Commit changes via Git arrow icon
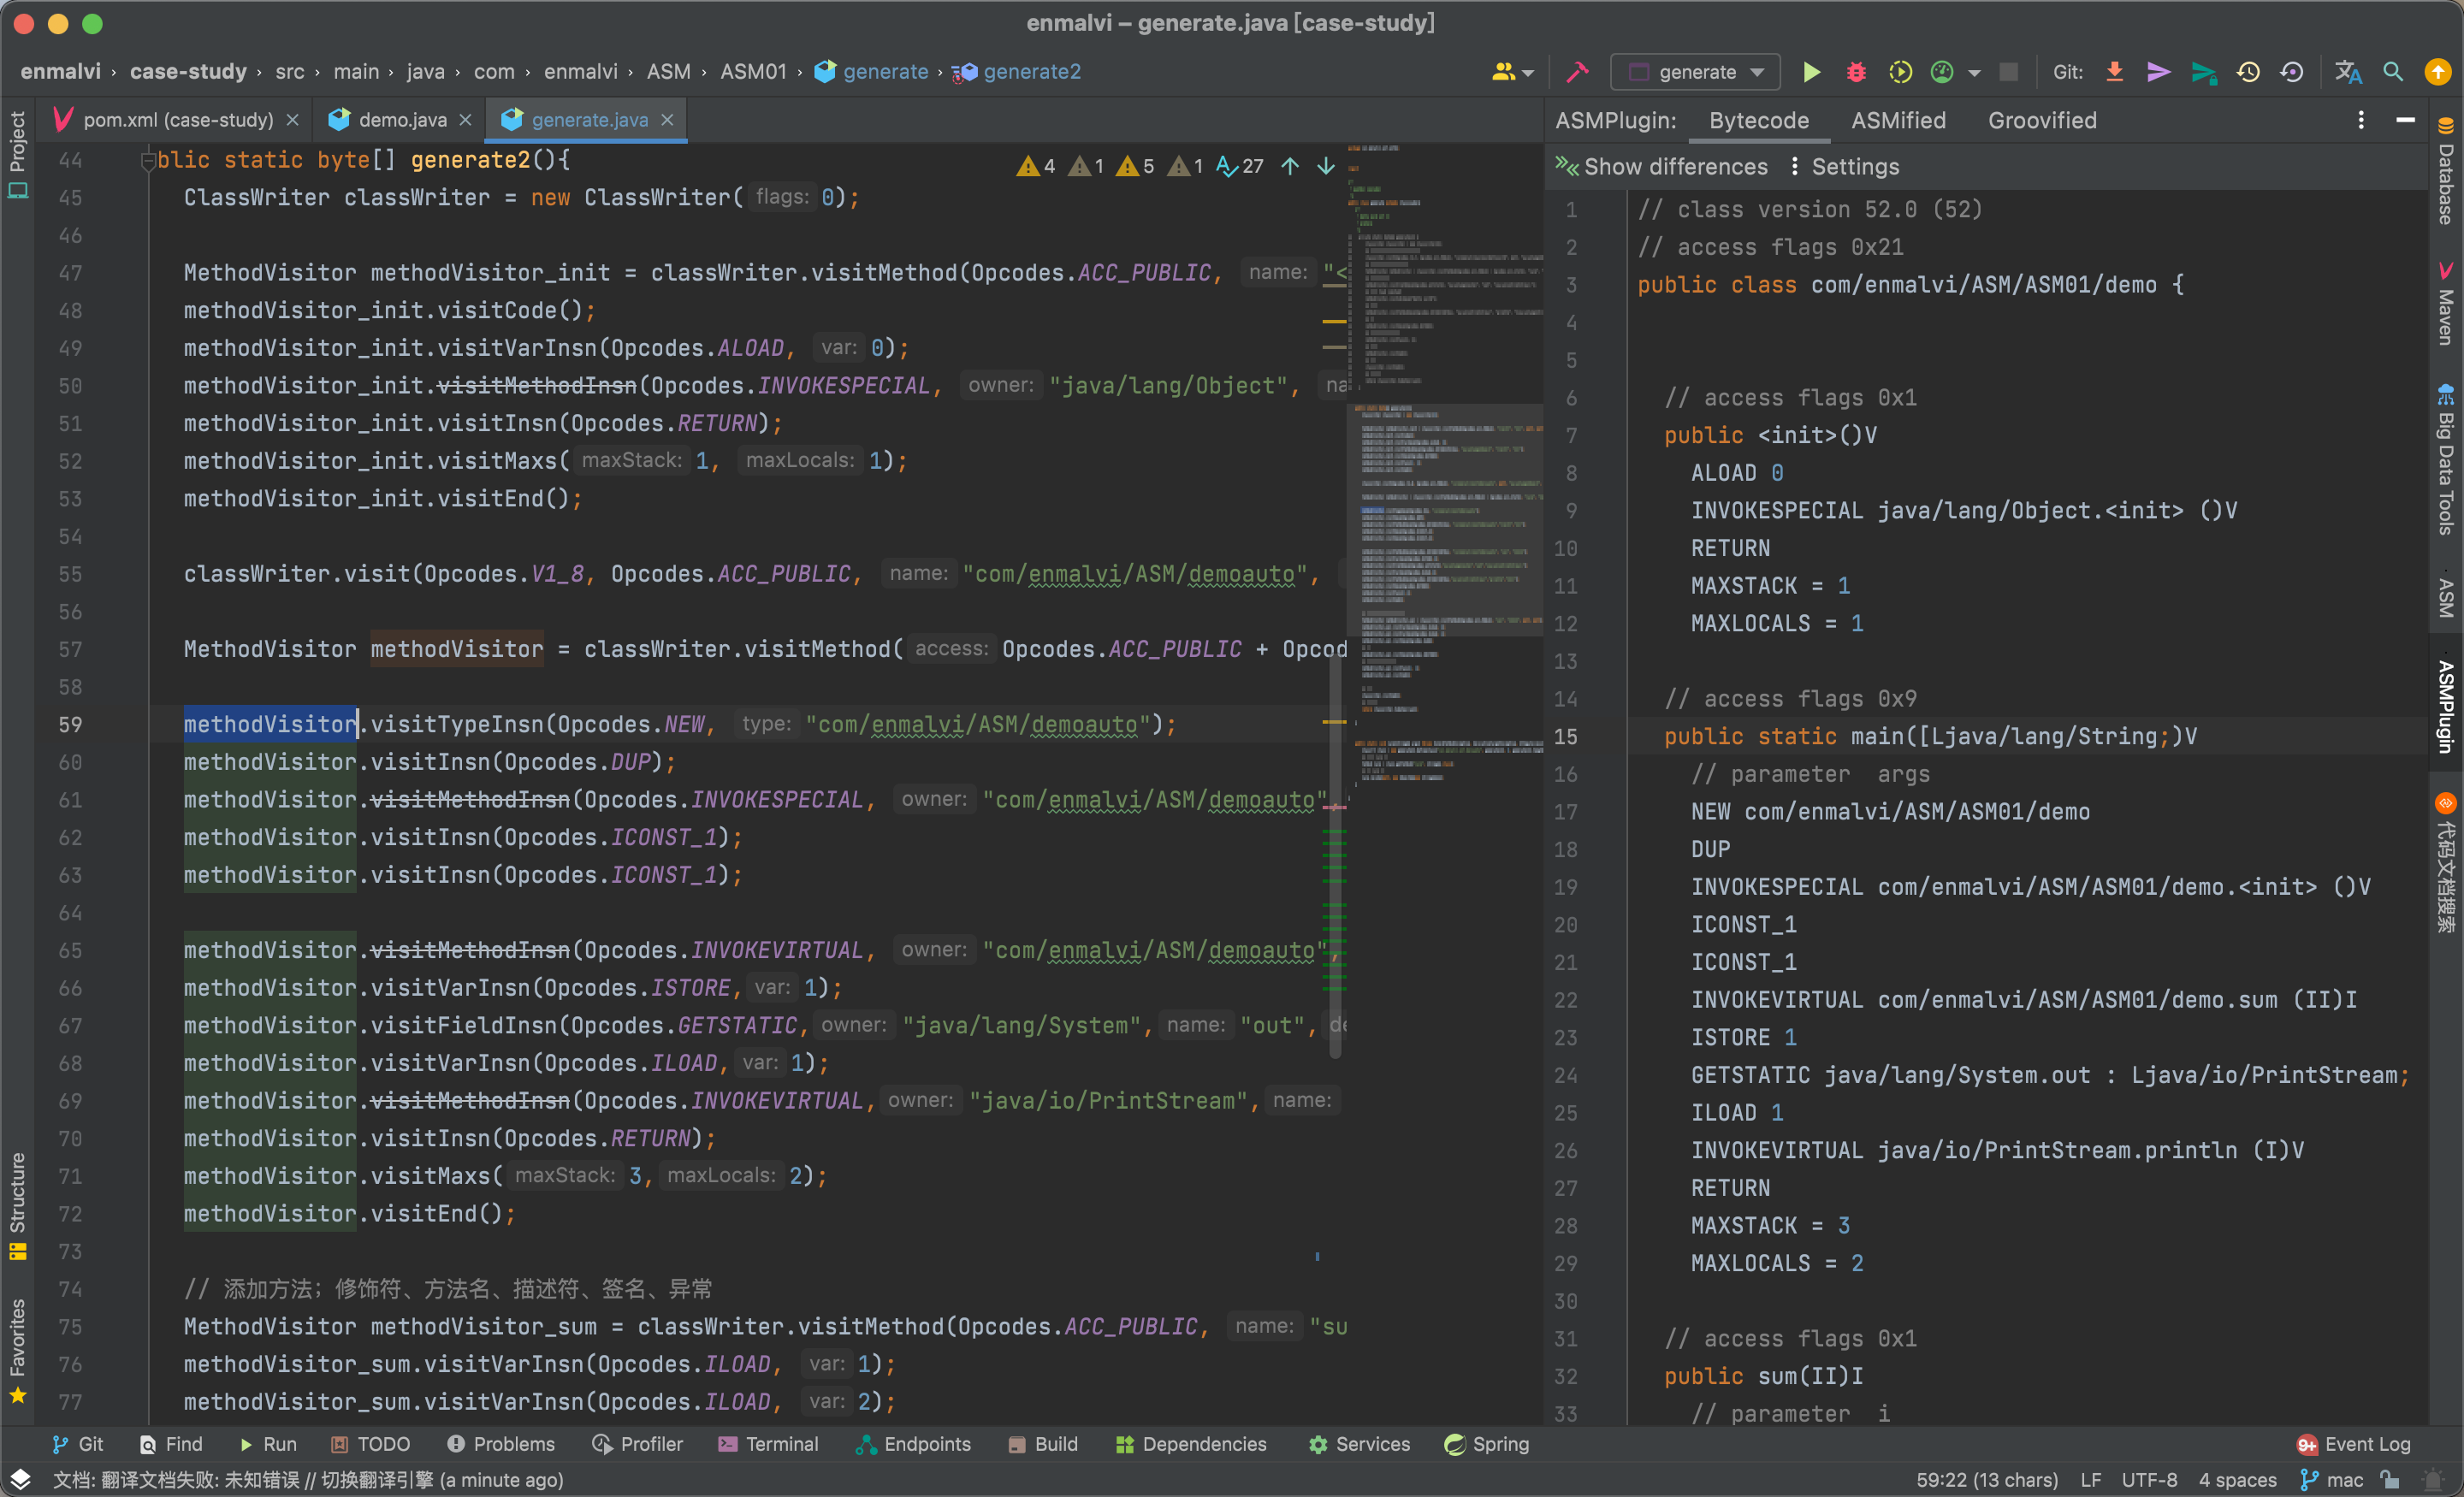 click(x=2158, y=72)
